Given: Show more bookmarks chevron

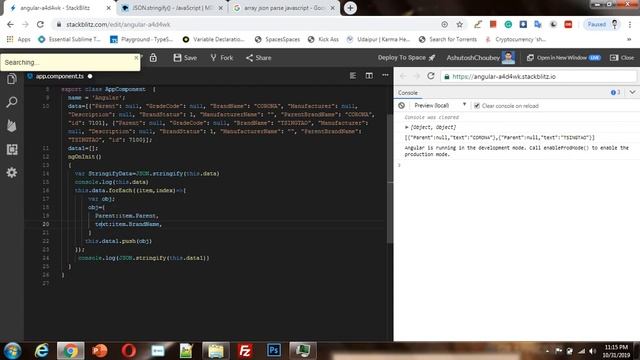Looking at the screenshot, I should [x=629, y=40].
